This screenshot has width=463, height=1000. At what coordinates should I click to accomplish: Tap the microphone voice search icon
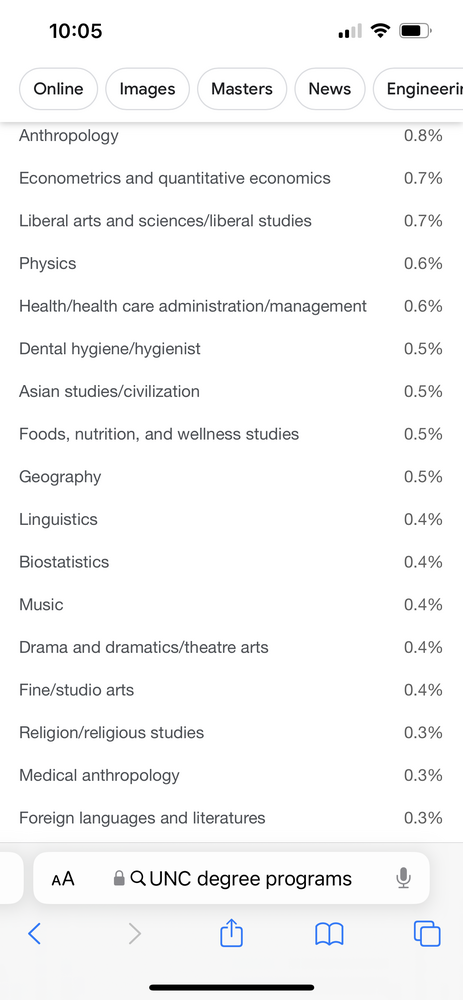click(x=402, y=879)
